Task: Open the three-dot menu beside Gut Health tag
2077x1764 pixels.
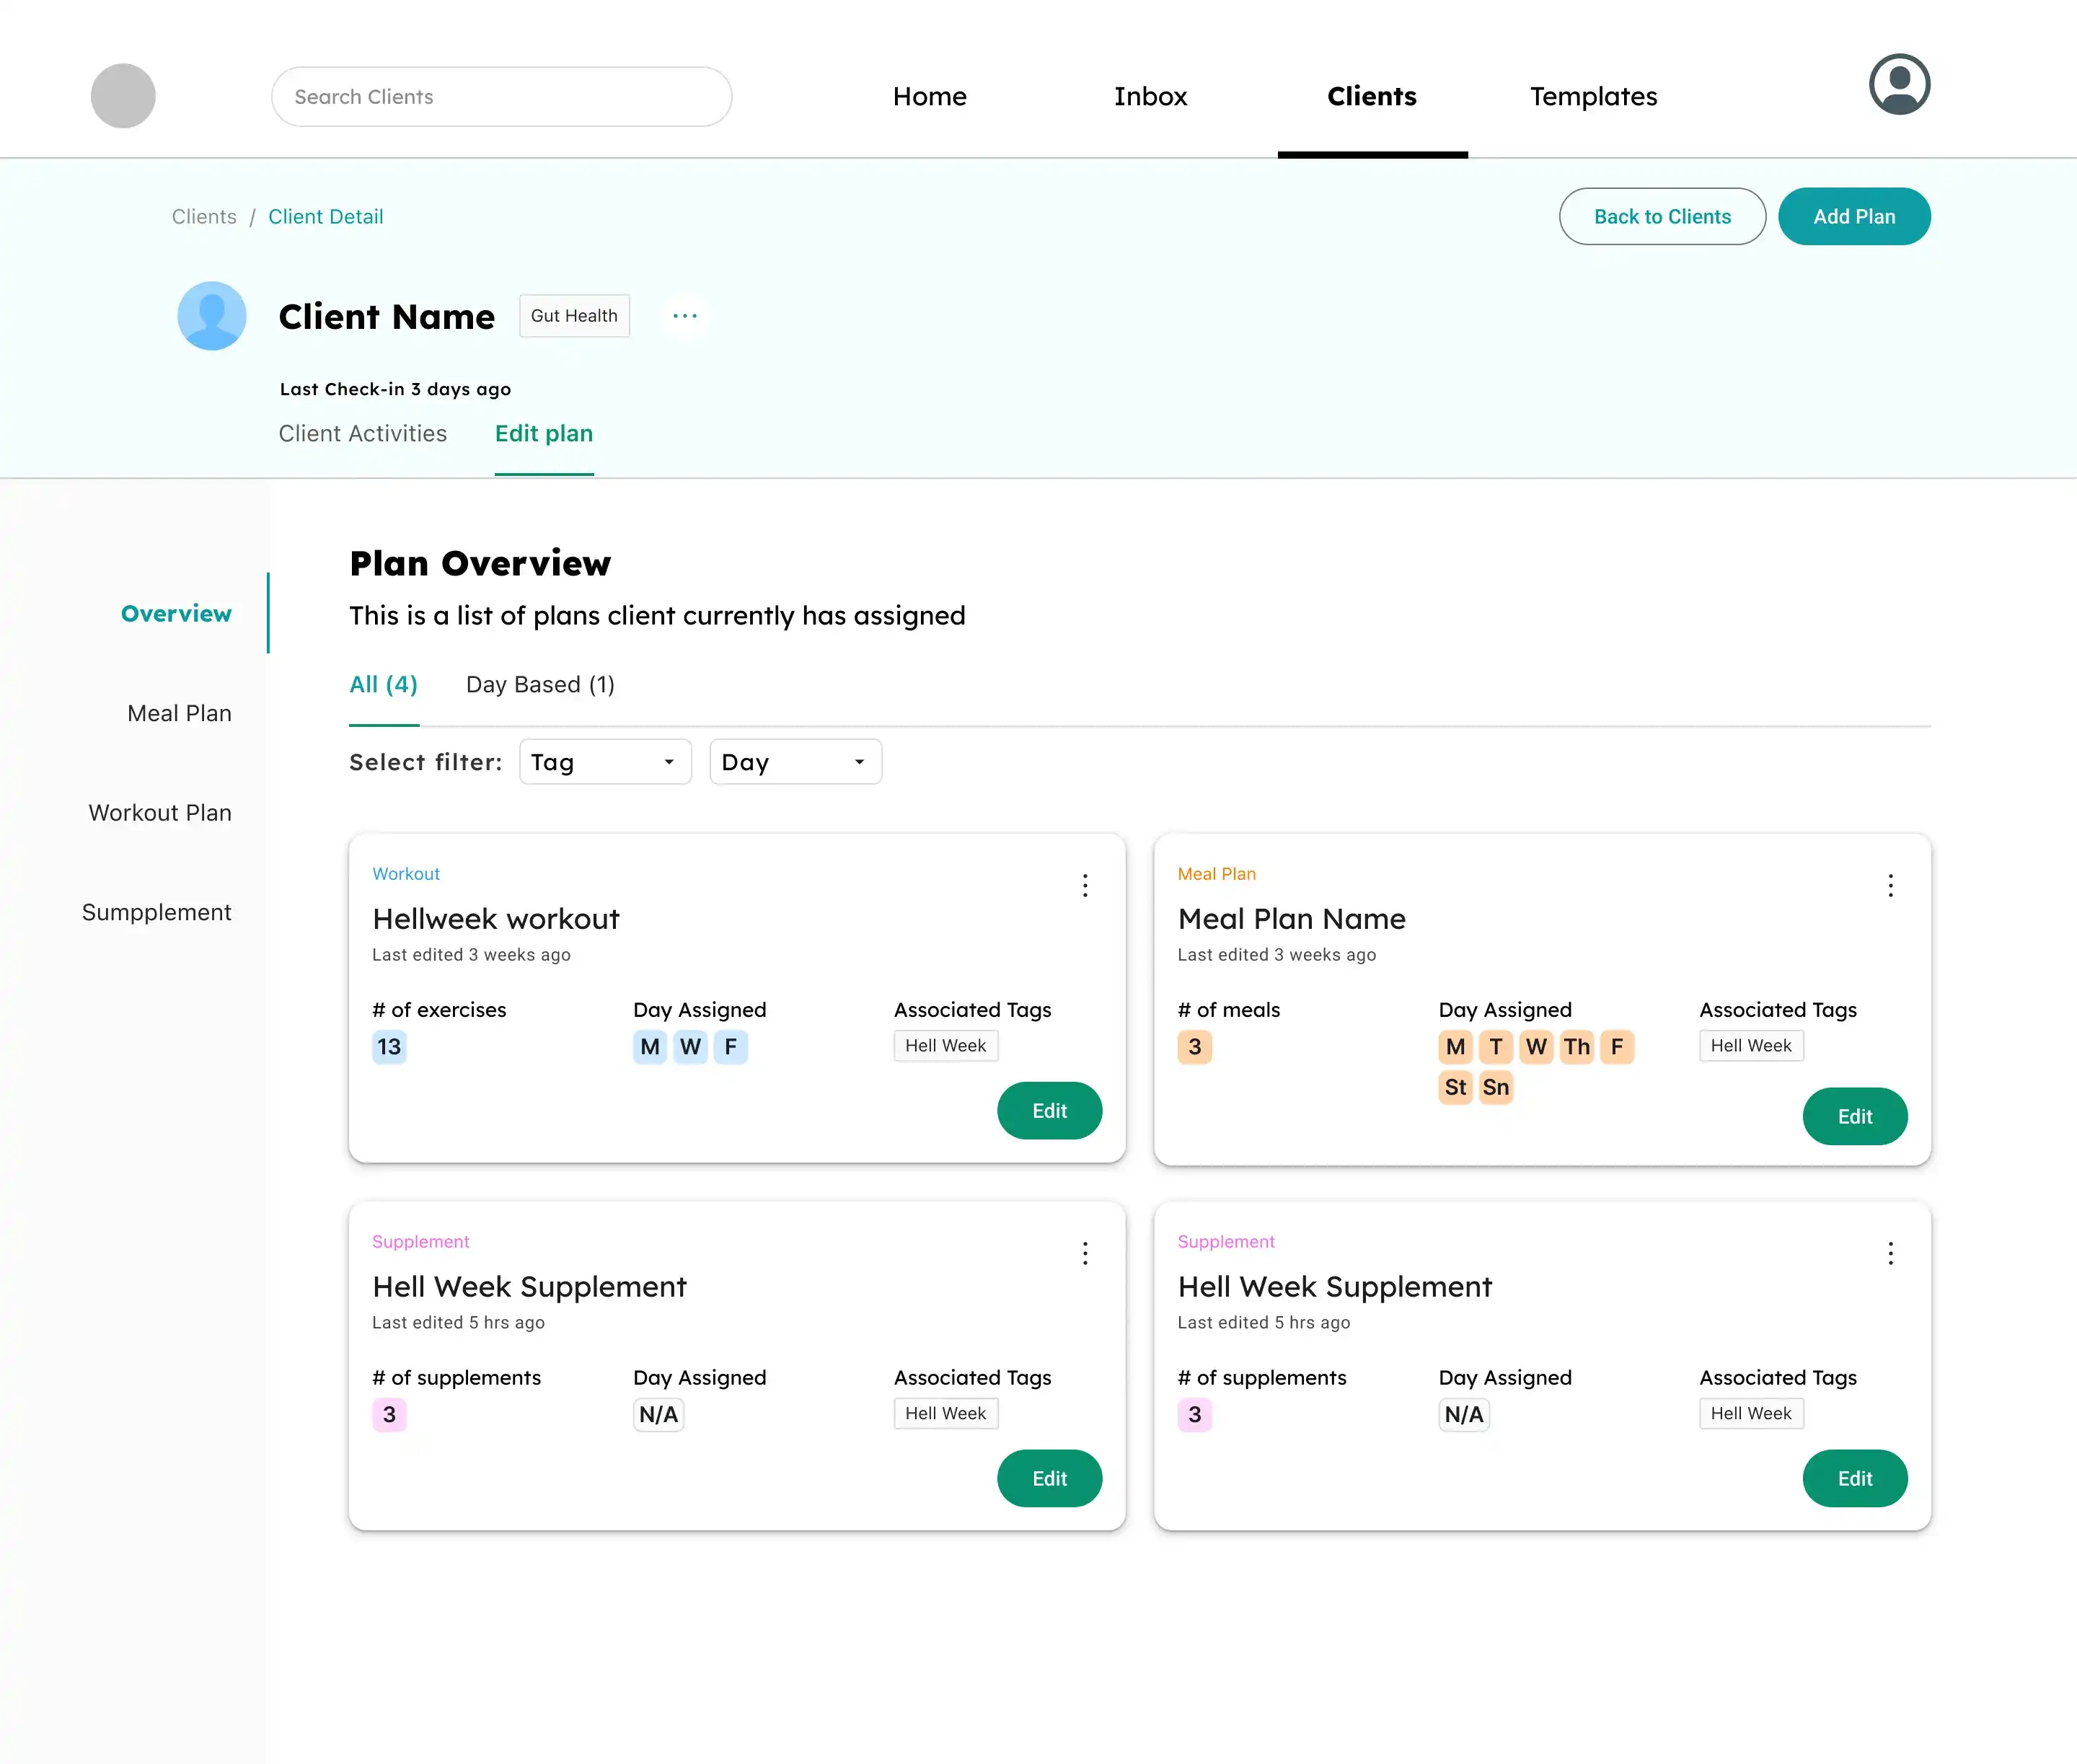Action: [x=685, y=316]
